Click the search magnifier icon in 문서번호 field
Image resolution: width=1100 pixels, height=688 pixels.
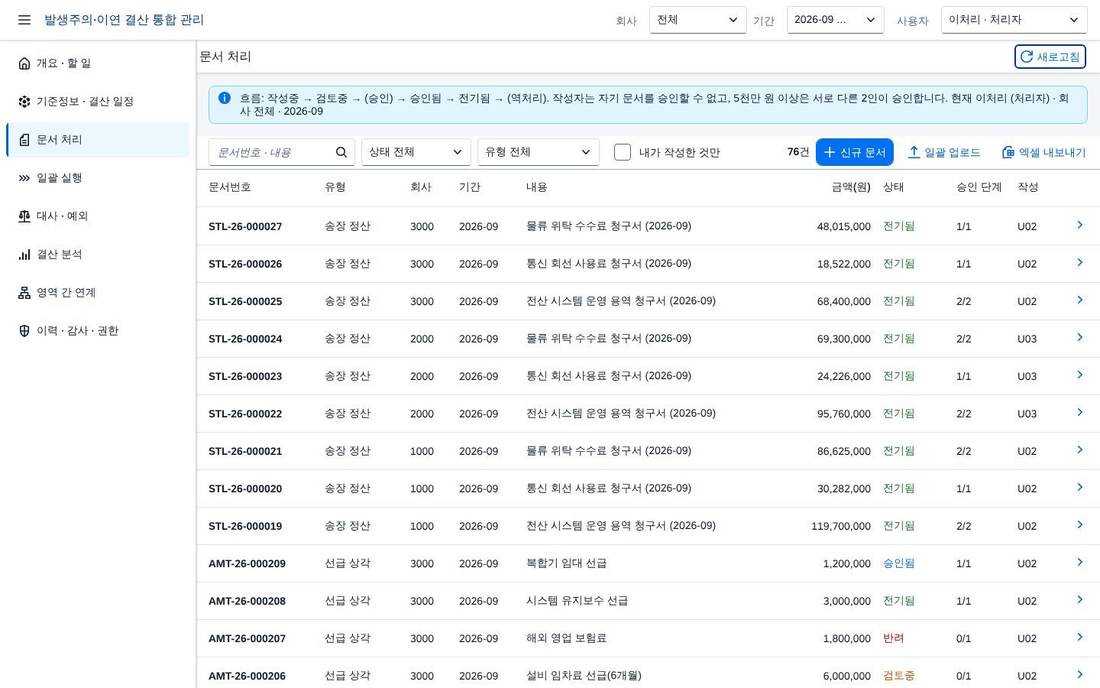(341, 152)
